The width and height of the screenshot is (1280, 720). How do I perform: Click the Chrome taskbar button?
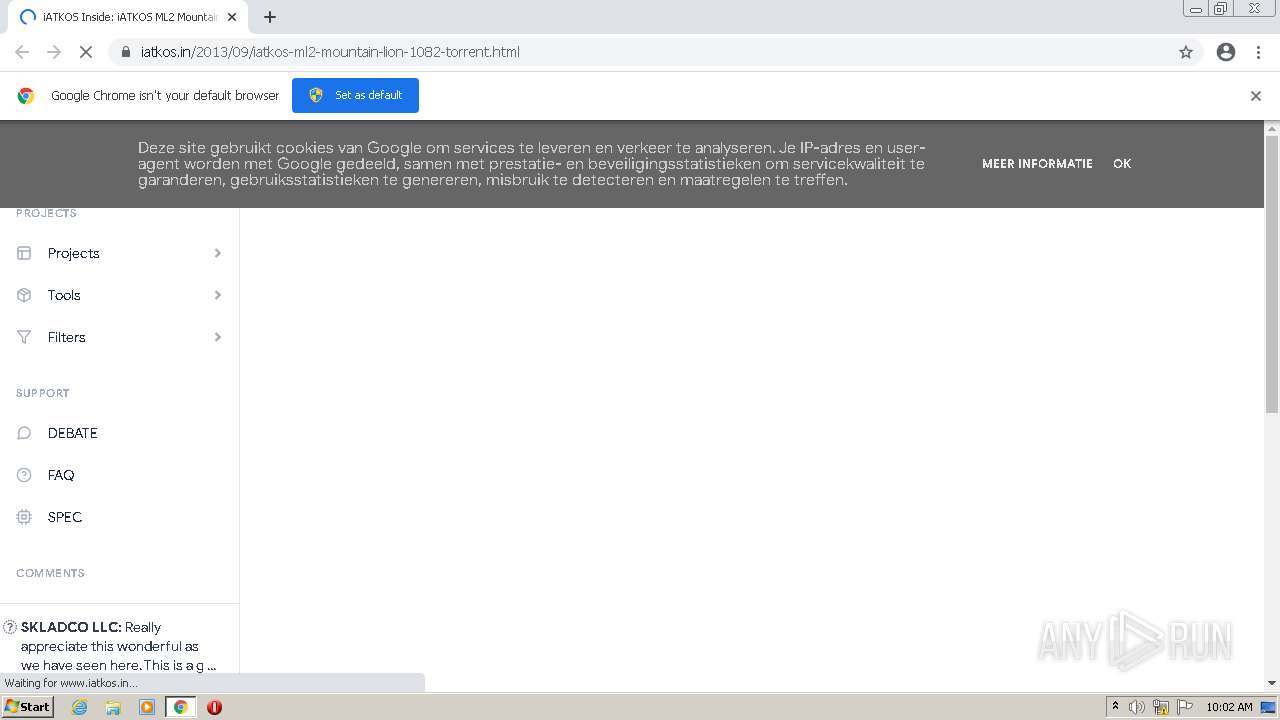(180, 707)
